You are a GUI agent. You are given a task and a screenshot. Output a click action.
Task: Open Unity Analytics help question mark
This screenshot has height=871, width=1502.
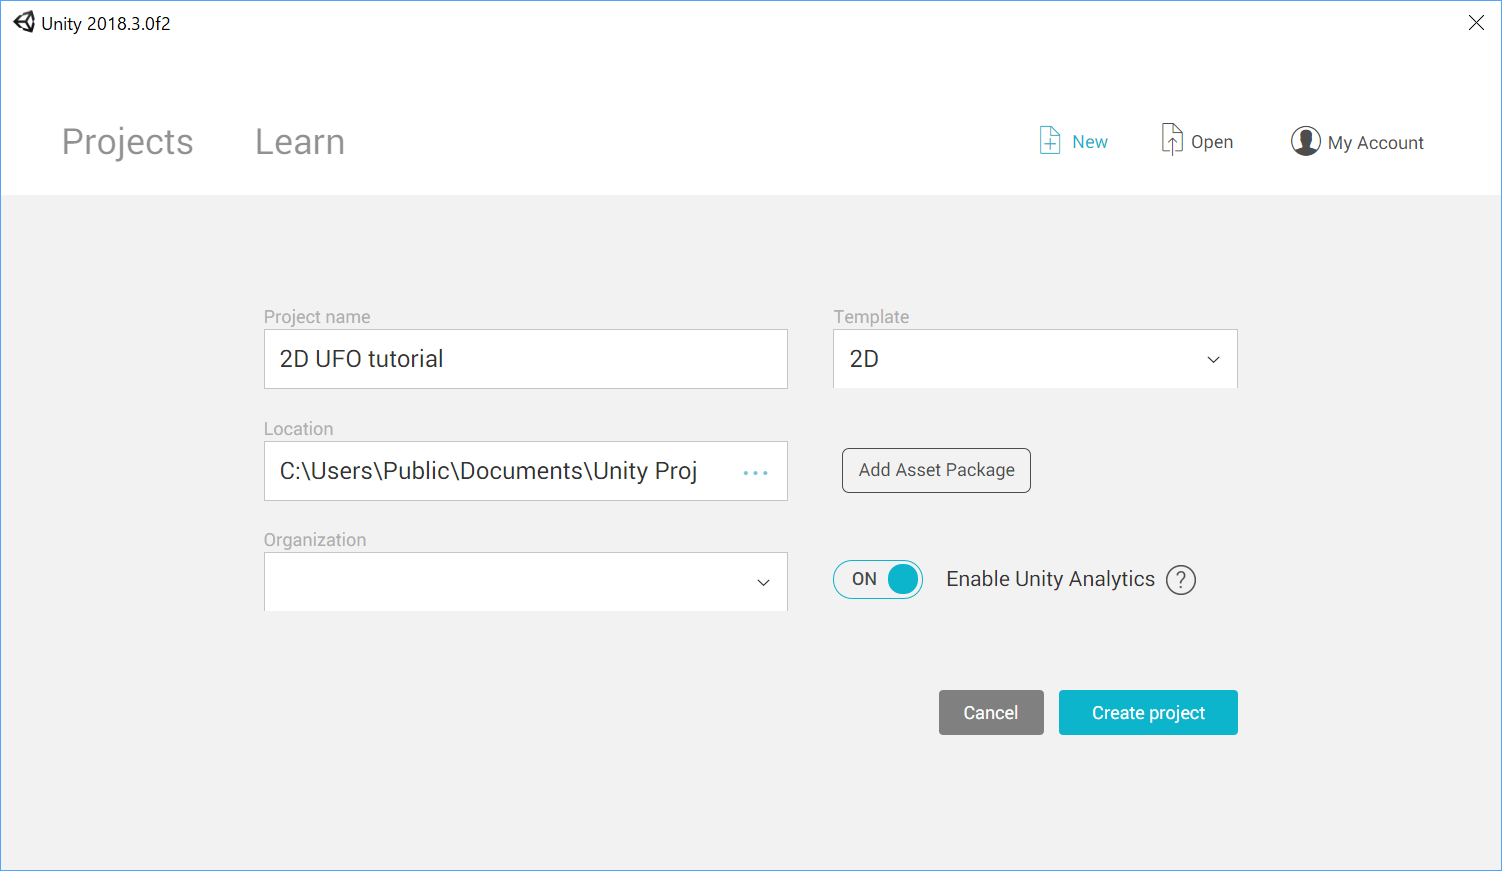coord(1180,580)
